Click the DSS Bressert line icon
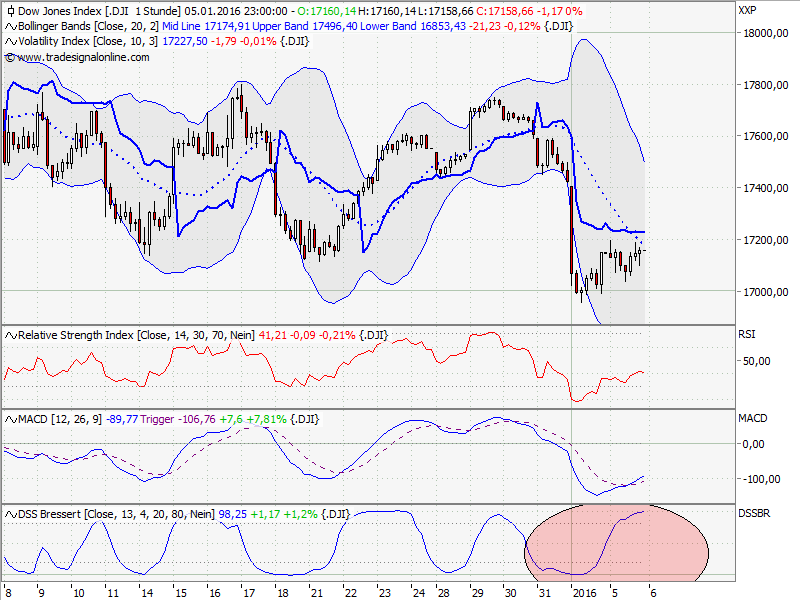The image size is (800, 600). (11, 514)
